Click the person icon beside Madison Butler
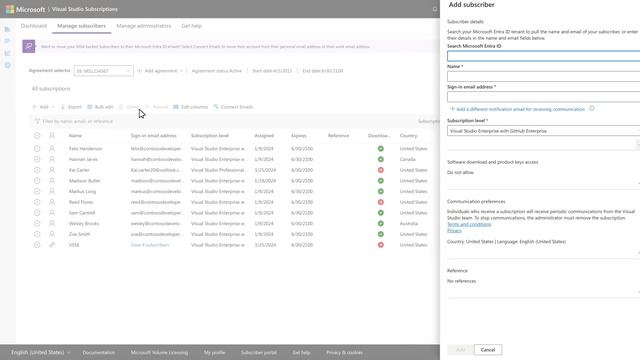640x360 pixels. pyautogui.click(x=52, y=180)
